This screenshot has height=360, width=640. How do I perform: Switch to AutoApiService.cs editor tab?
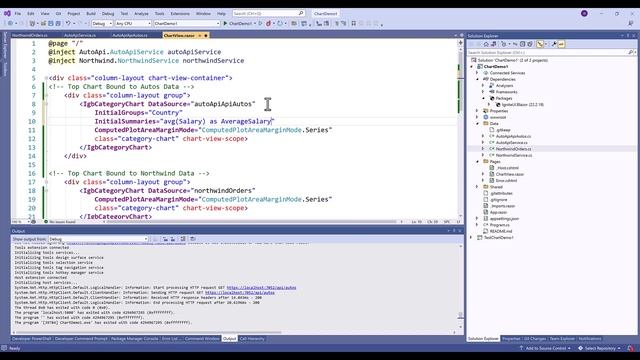coord(80,36)
